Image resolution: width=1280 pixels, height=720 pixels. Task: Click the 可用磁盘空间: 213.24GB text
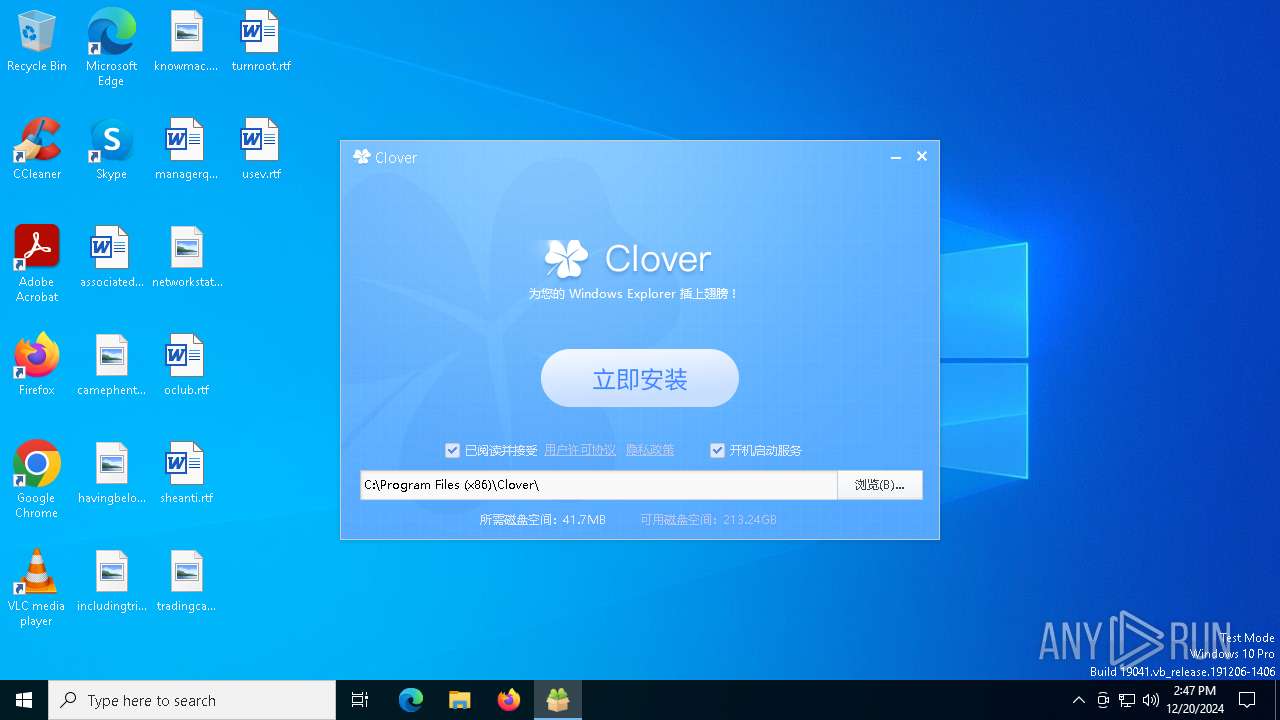pyautogui.click(x=709, y=520)
